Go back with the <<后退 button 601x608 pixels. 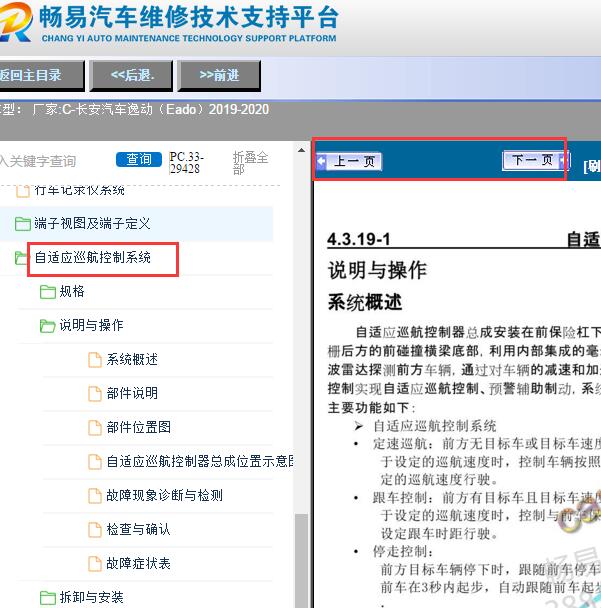pos(131,76)
